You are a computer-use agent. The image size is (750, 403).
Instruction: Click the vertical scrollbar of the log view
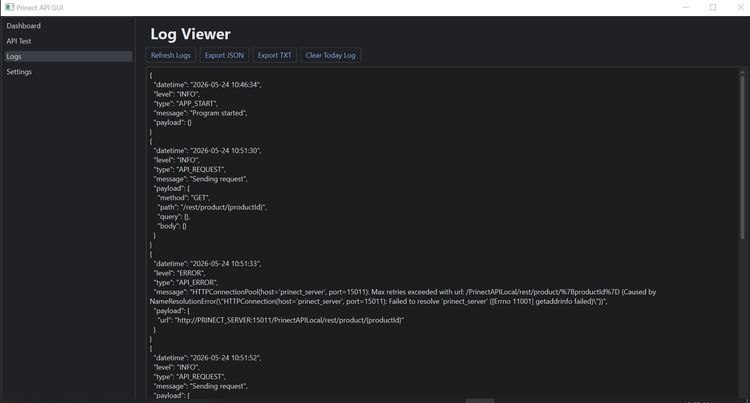coord(742,156)
